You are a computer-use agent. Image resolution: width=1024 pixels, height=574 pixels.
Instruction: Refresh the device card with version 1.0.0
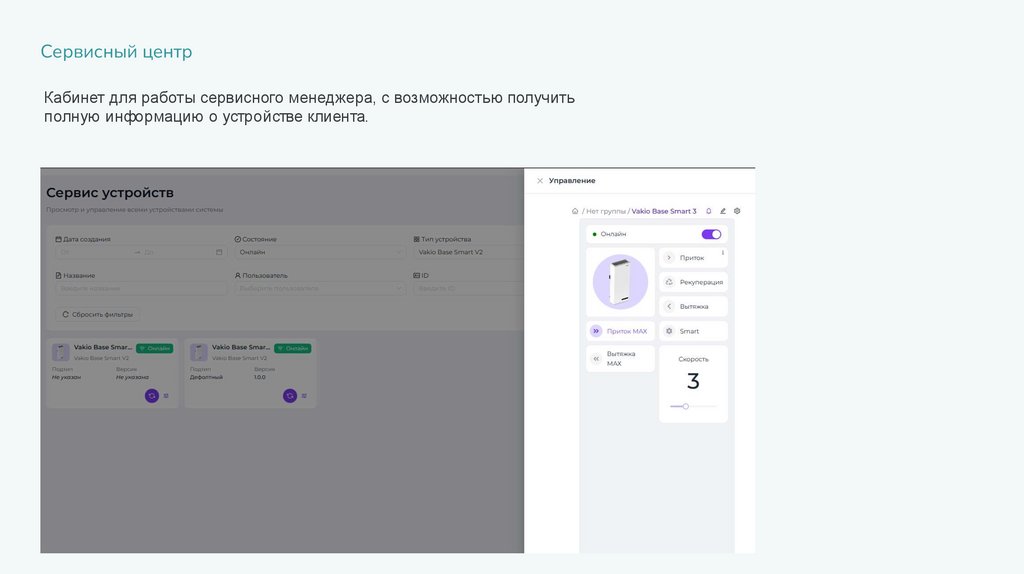pos(290,396)
